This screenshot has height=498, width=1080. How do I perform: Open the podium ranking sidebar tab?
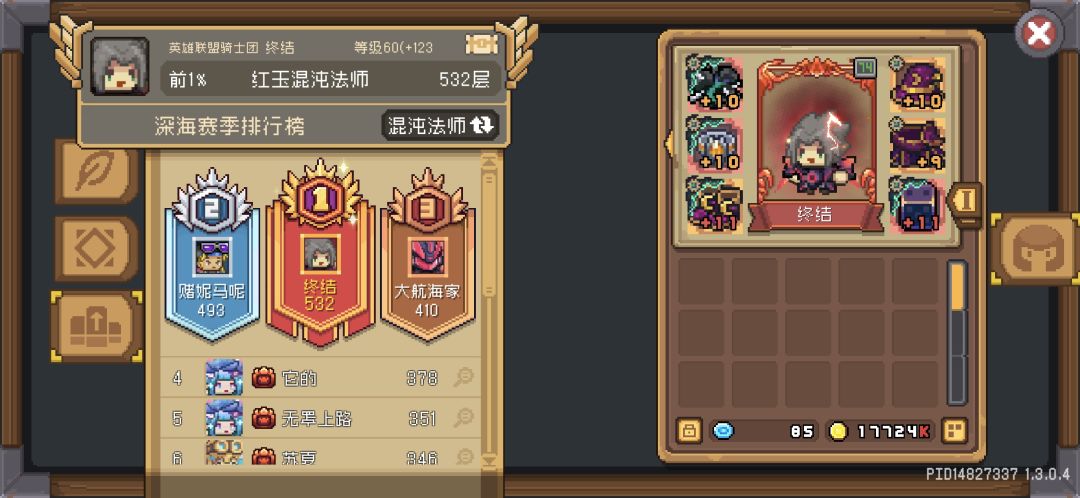[x=96, y=326]
